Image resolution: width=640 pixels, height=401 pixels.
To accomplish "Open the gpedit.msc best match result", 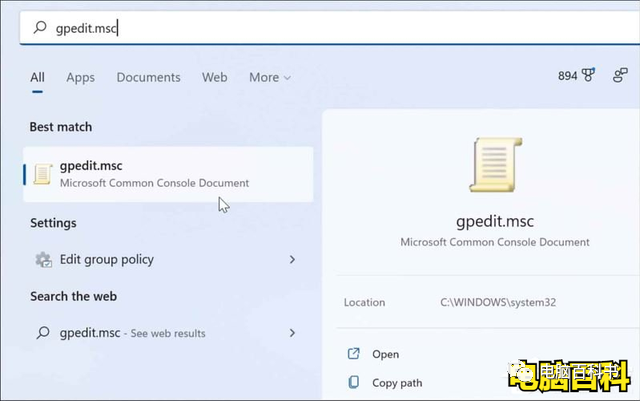I will [x=168, y=174].
